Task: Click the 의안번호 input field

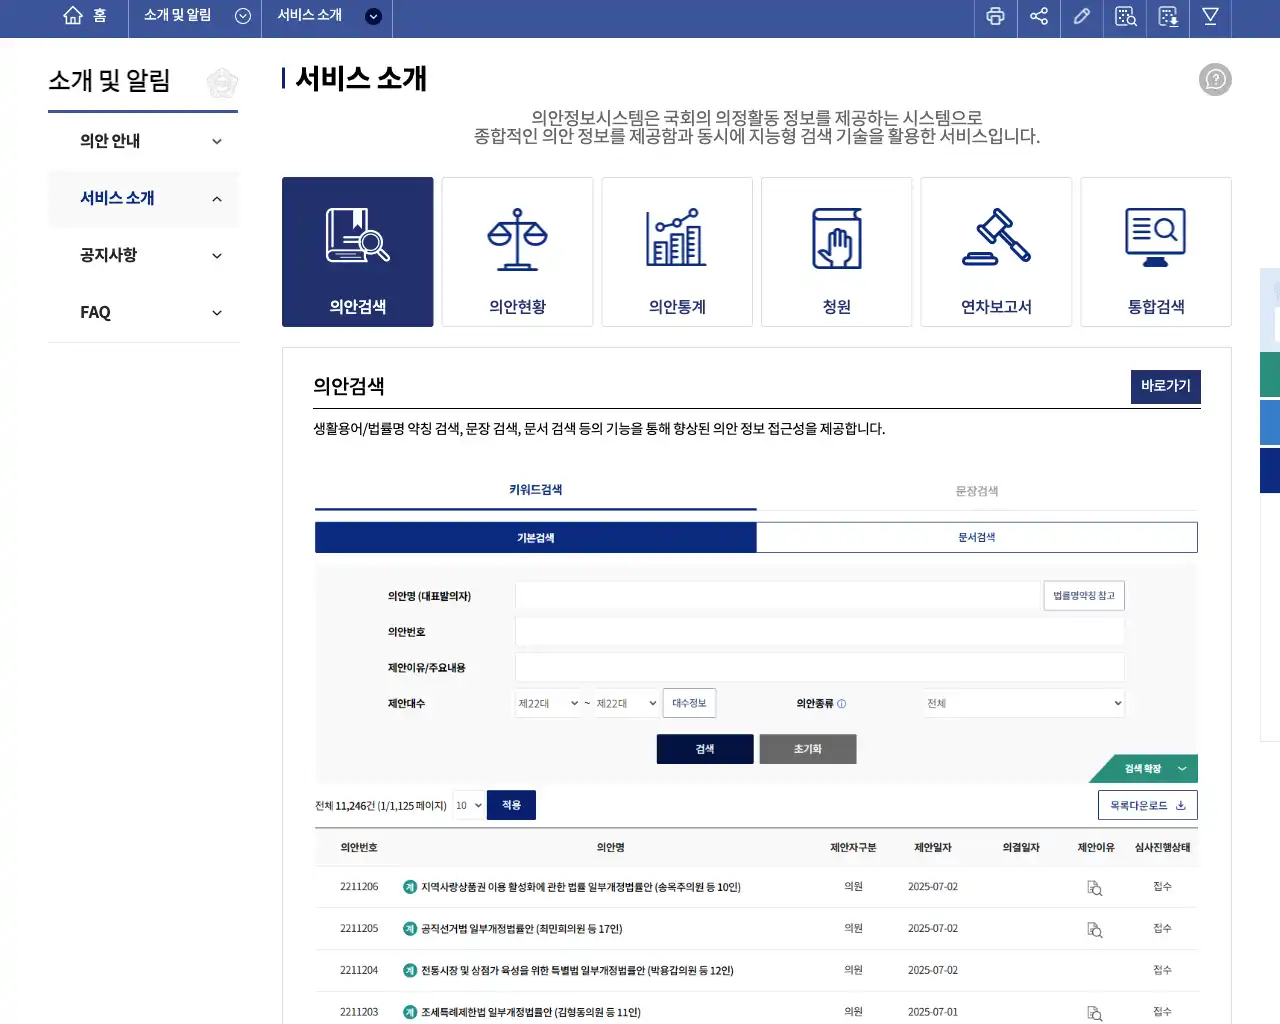Action: (x=820, y=632)
